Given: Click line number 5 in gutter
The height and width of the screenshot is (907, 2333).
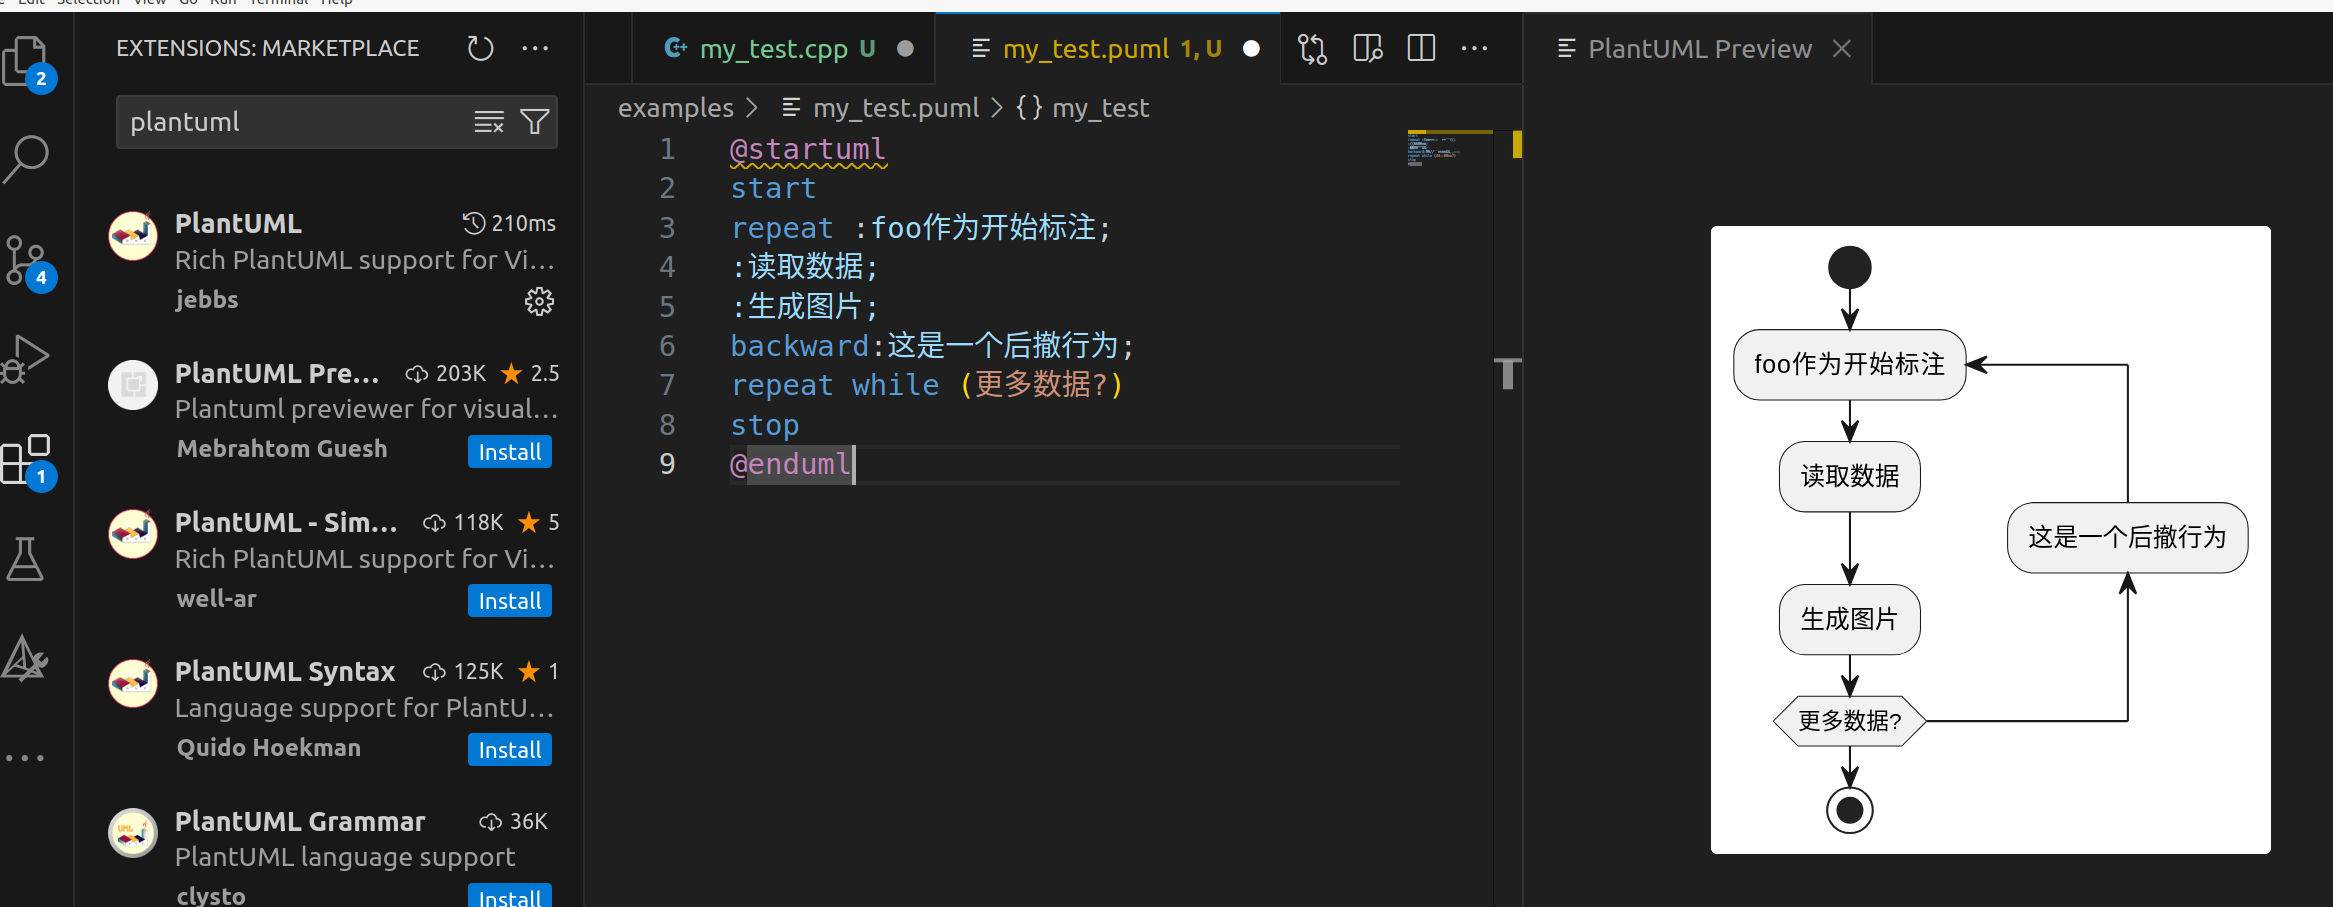Looking at the screenshot, I should pyautogui.click(x=667, y=306).
